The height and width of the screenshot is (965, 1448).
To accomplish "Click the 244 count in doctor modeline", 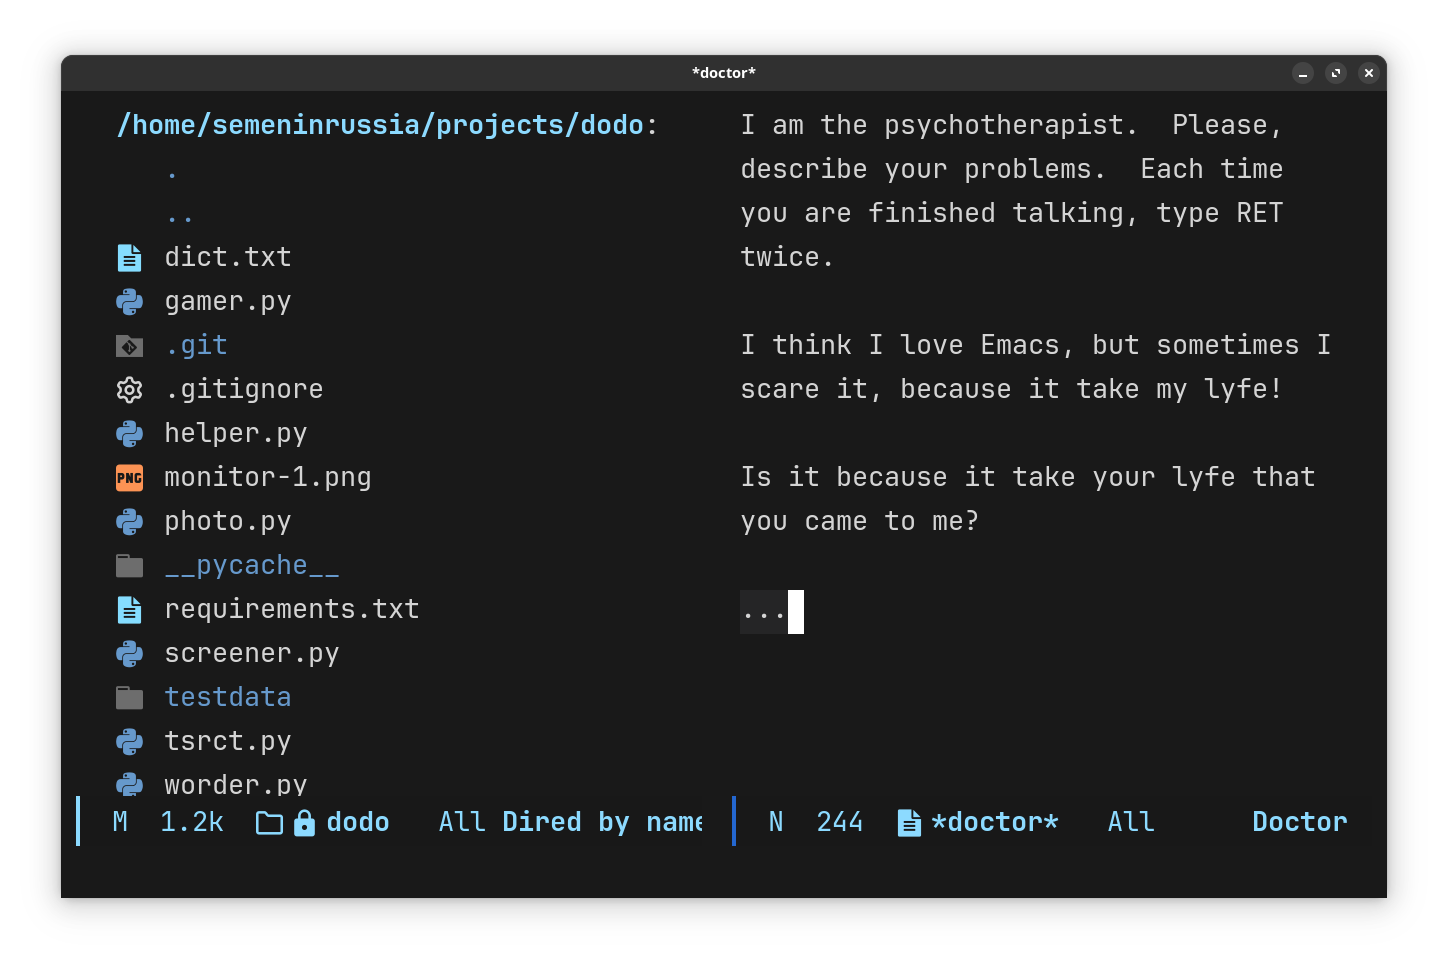I will tap(840, 823).
